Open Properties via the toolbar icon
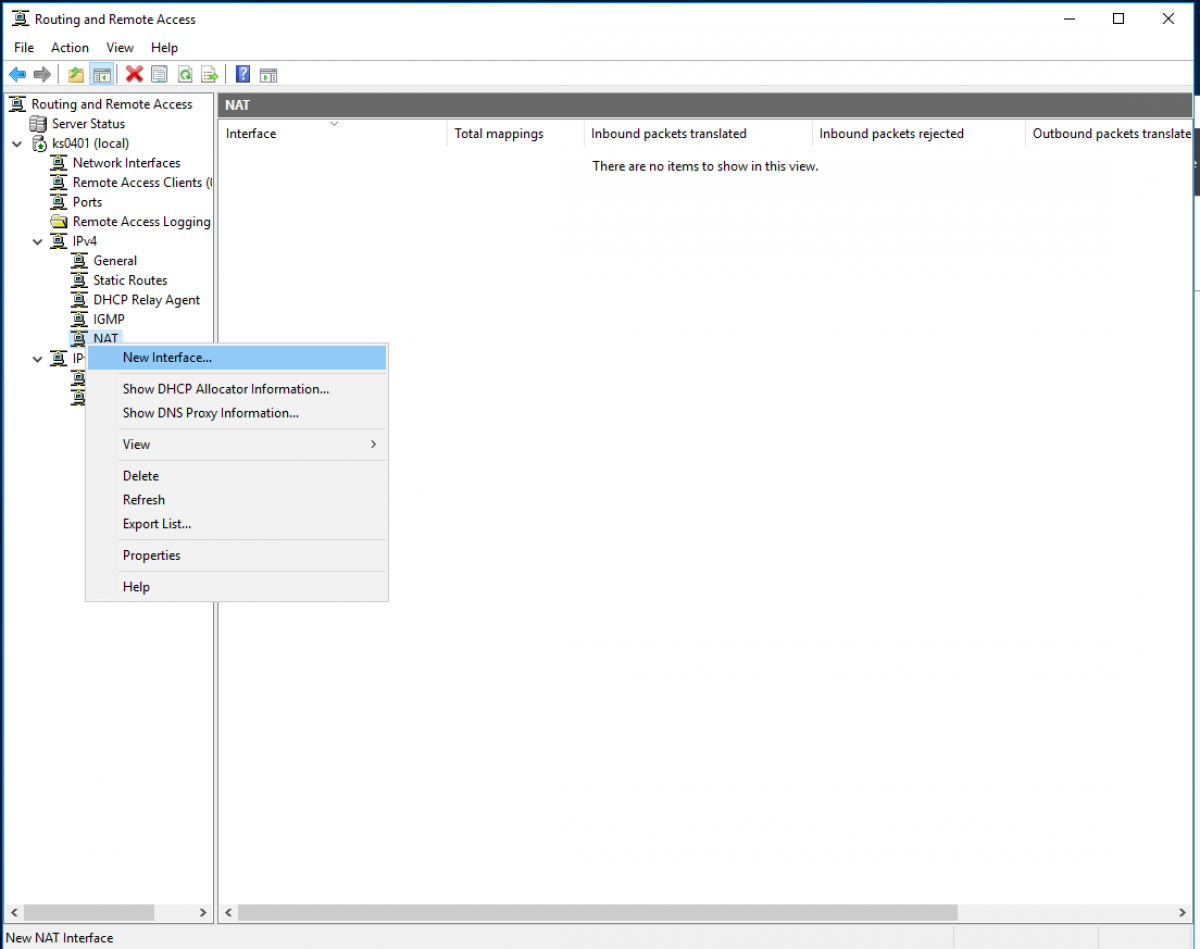1200x949 pixels. (159, 73)
